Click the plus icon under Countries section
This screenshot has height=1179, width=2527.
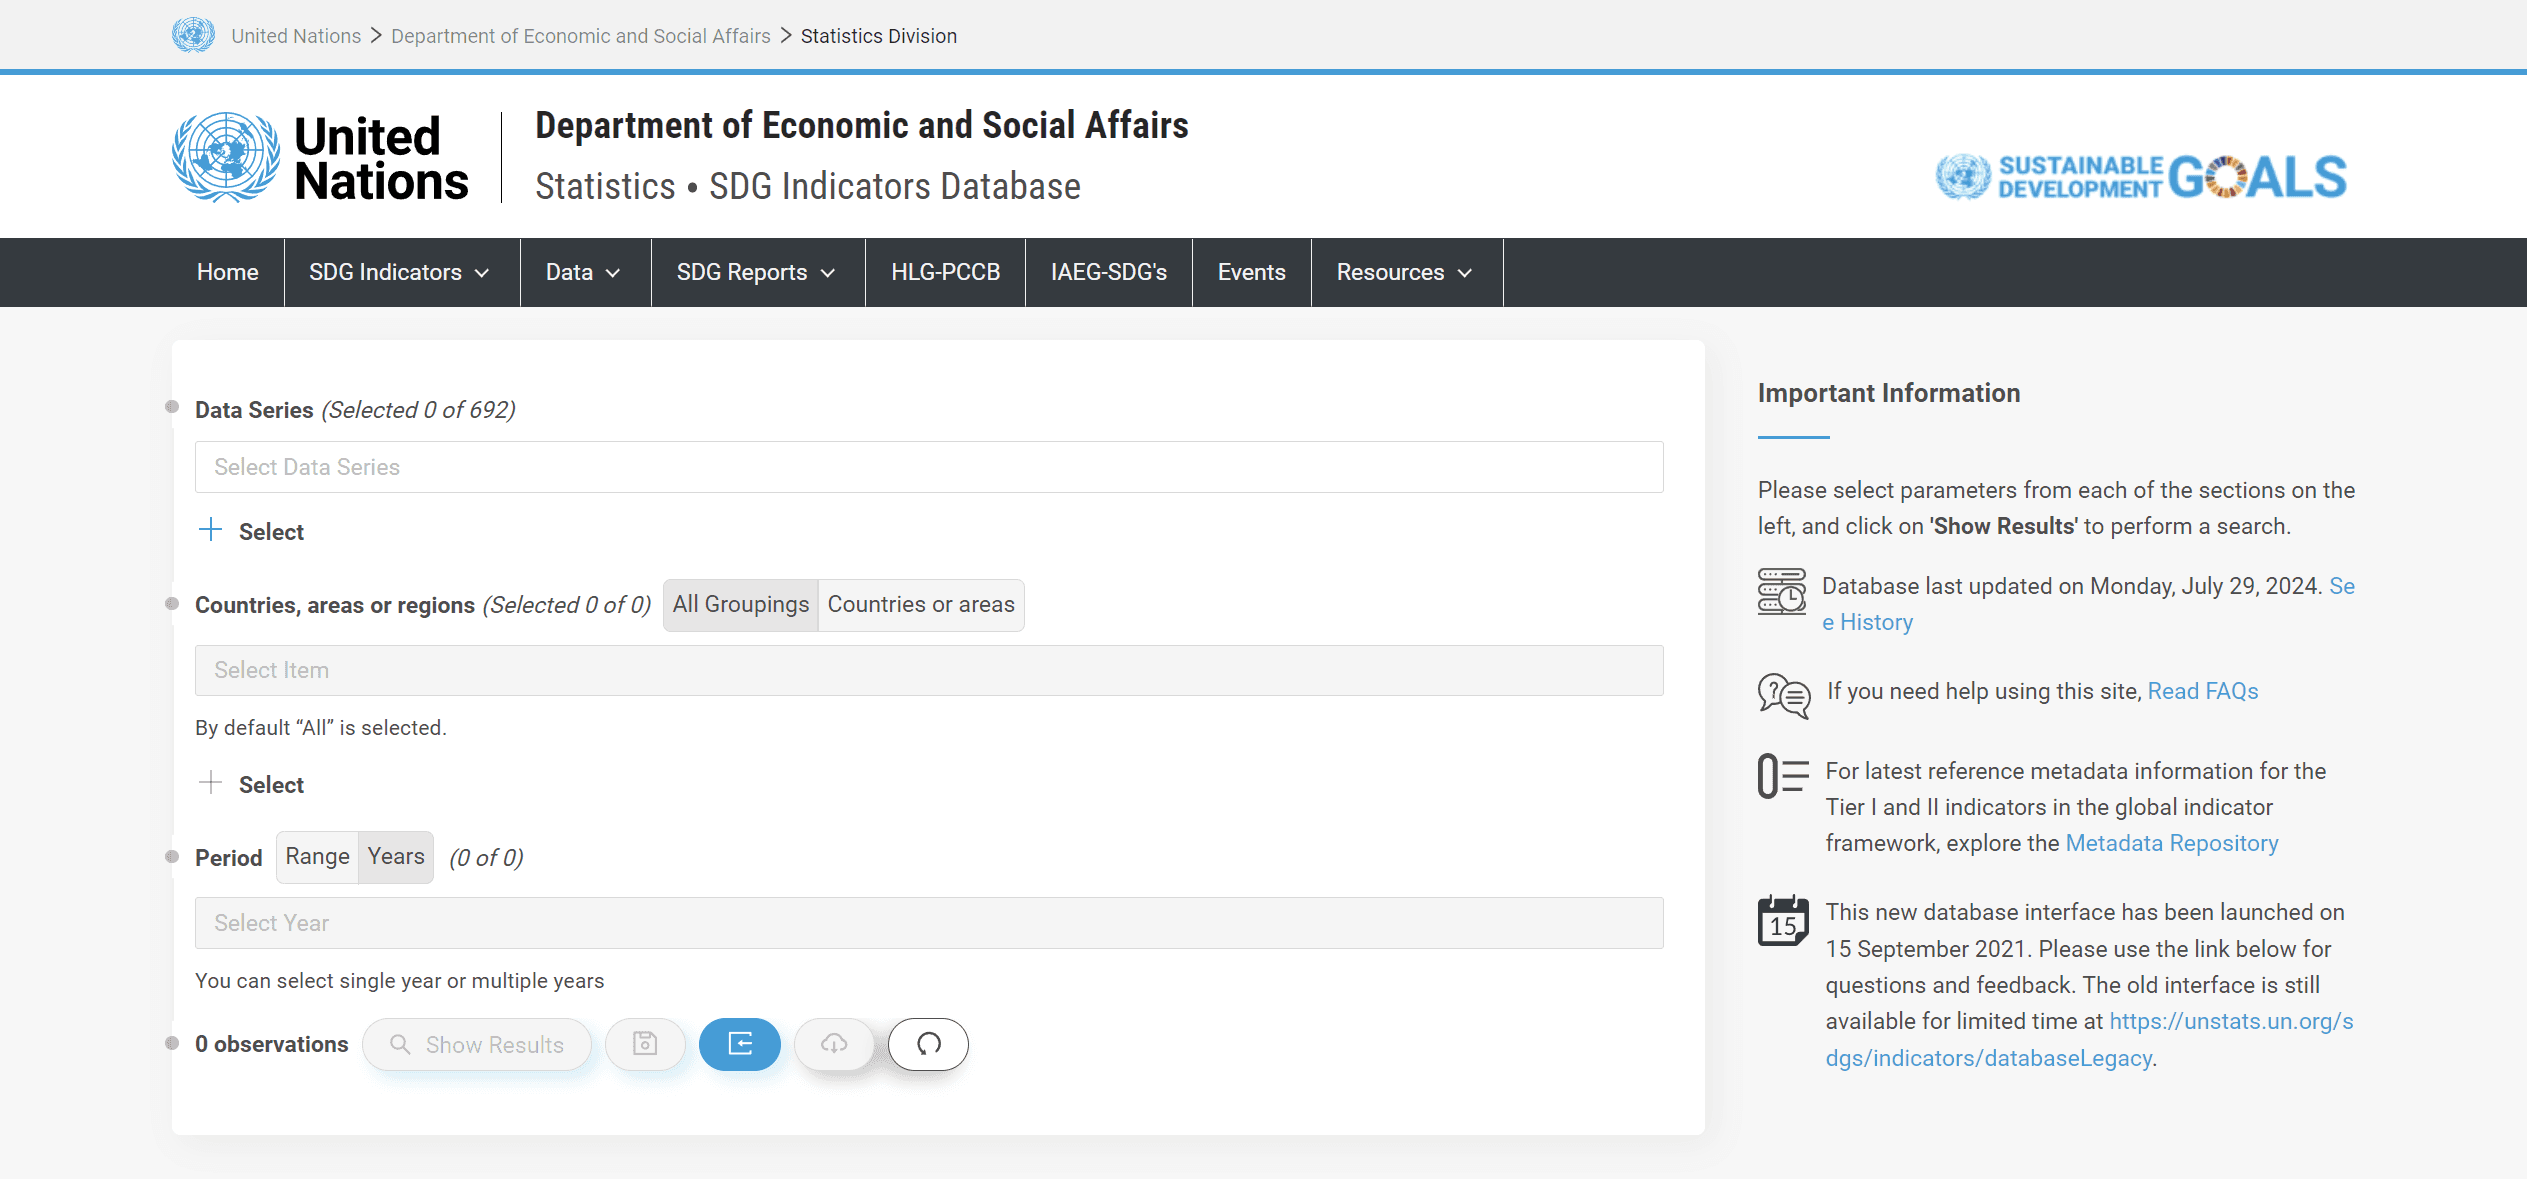click(210, 784)
